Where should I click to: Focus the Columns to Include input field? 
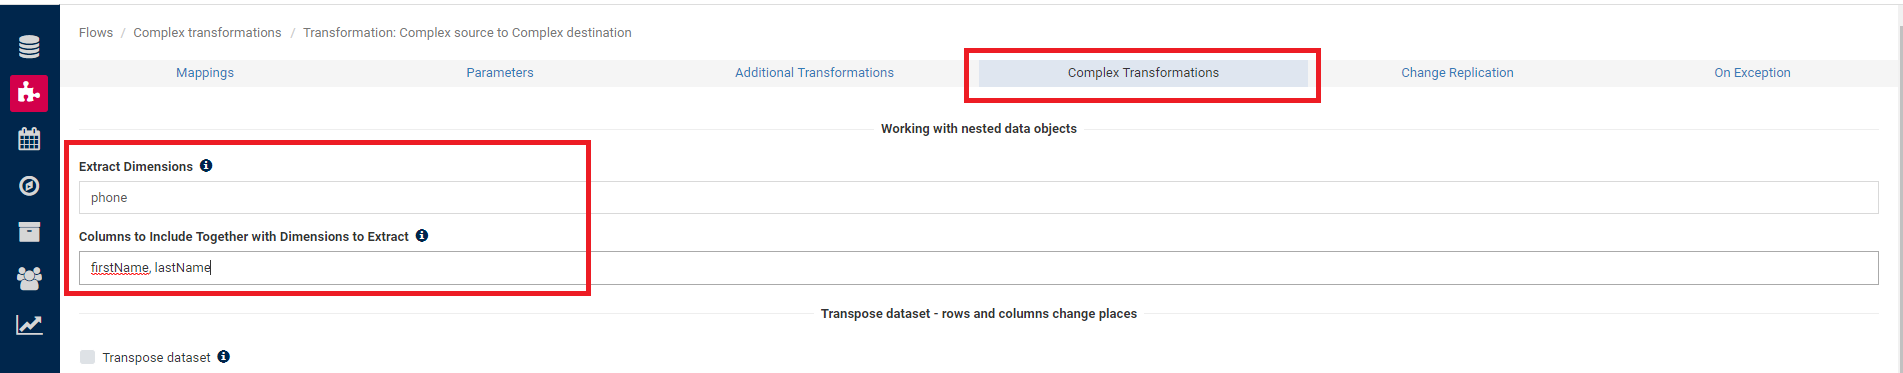[x=978, y=268]
